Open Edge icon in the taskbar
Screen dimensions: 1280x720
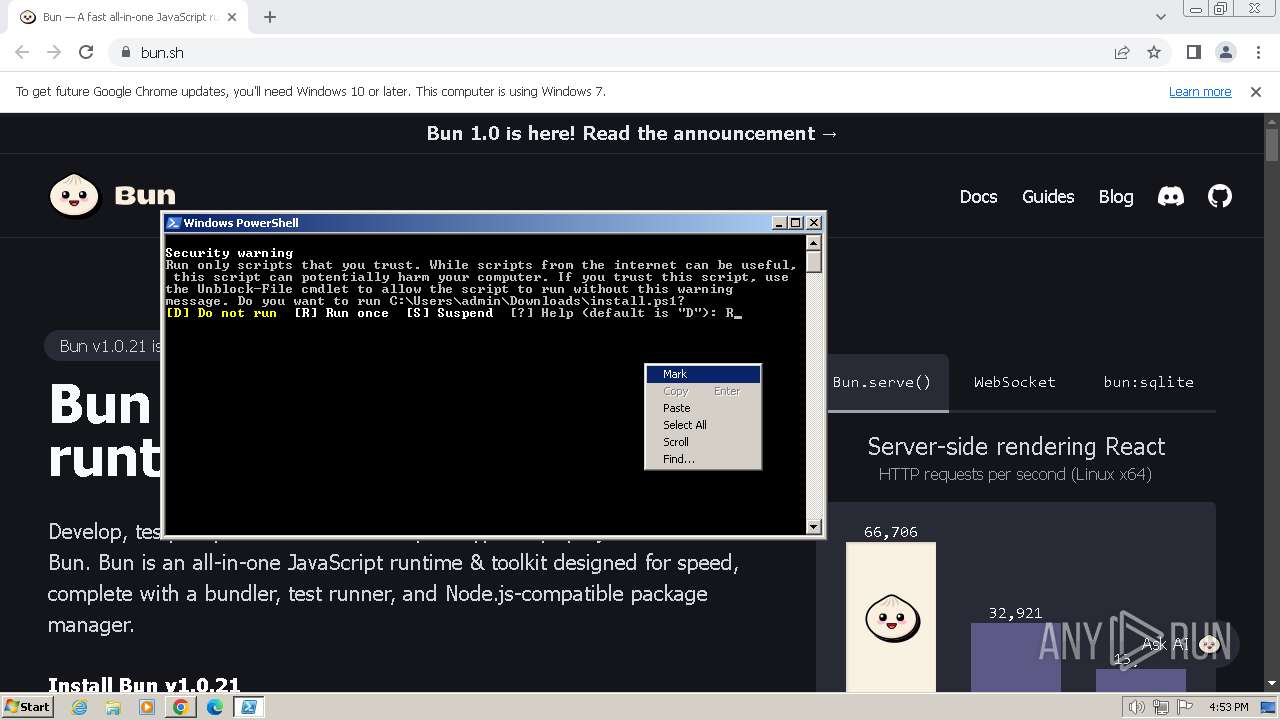(x=215, y=707)
